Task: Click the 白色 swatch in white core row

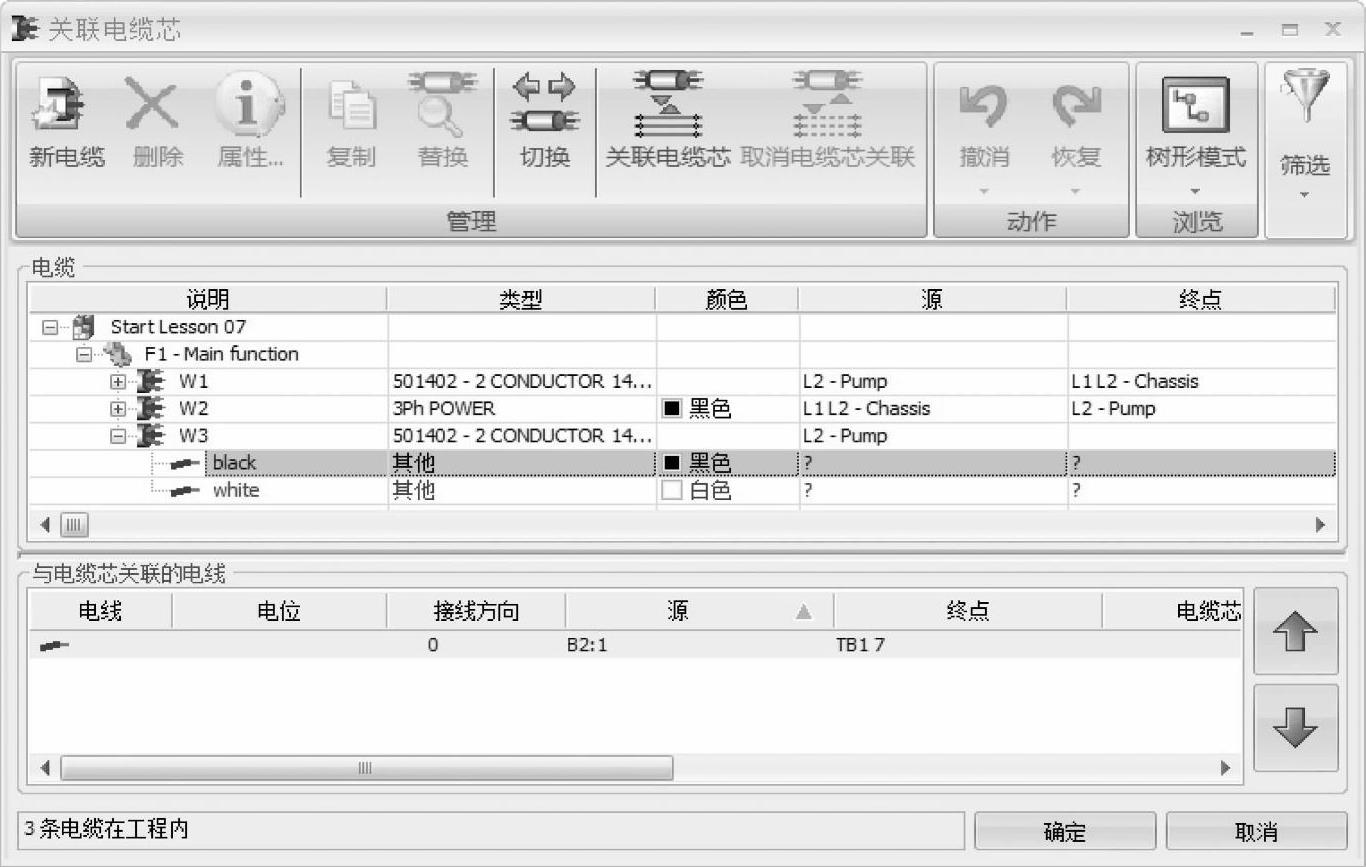Action: [672, 490]
